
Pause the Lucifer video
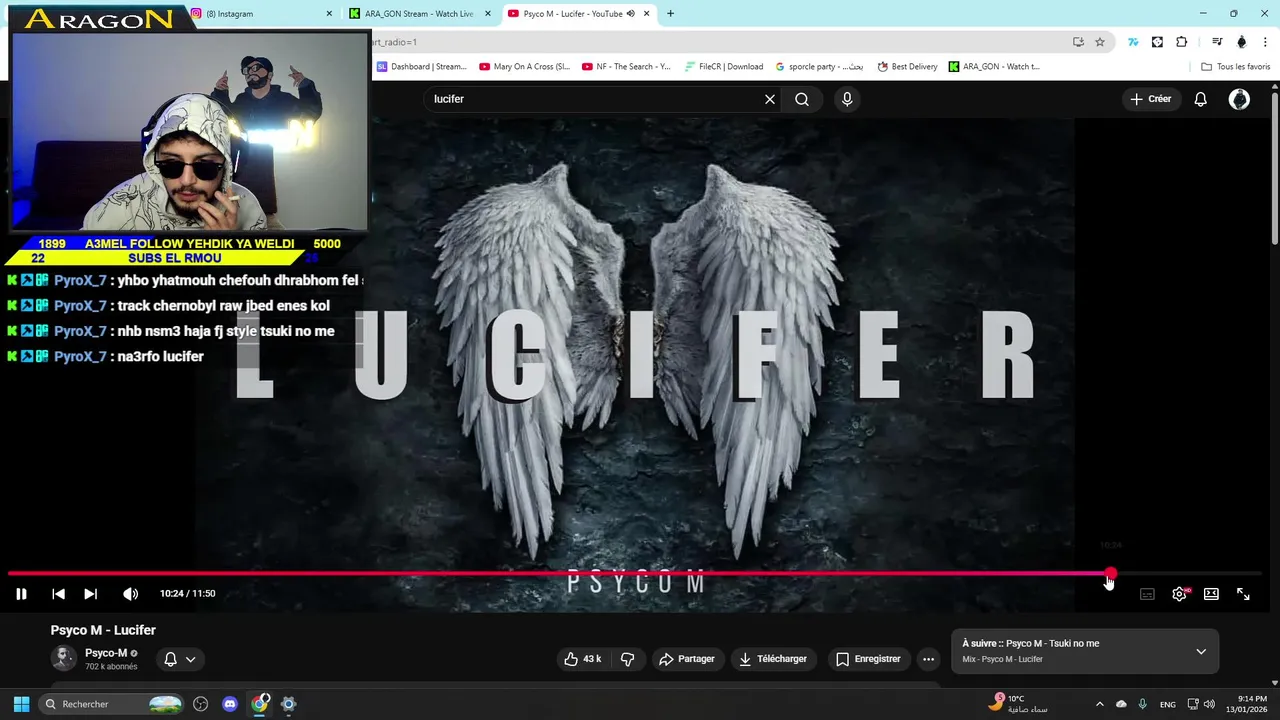(x=21, y=594)
